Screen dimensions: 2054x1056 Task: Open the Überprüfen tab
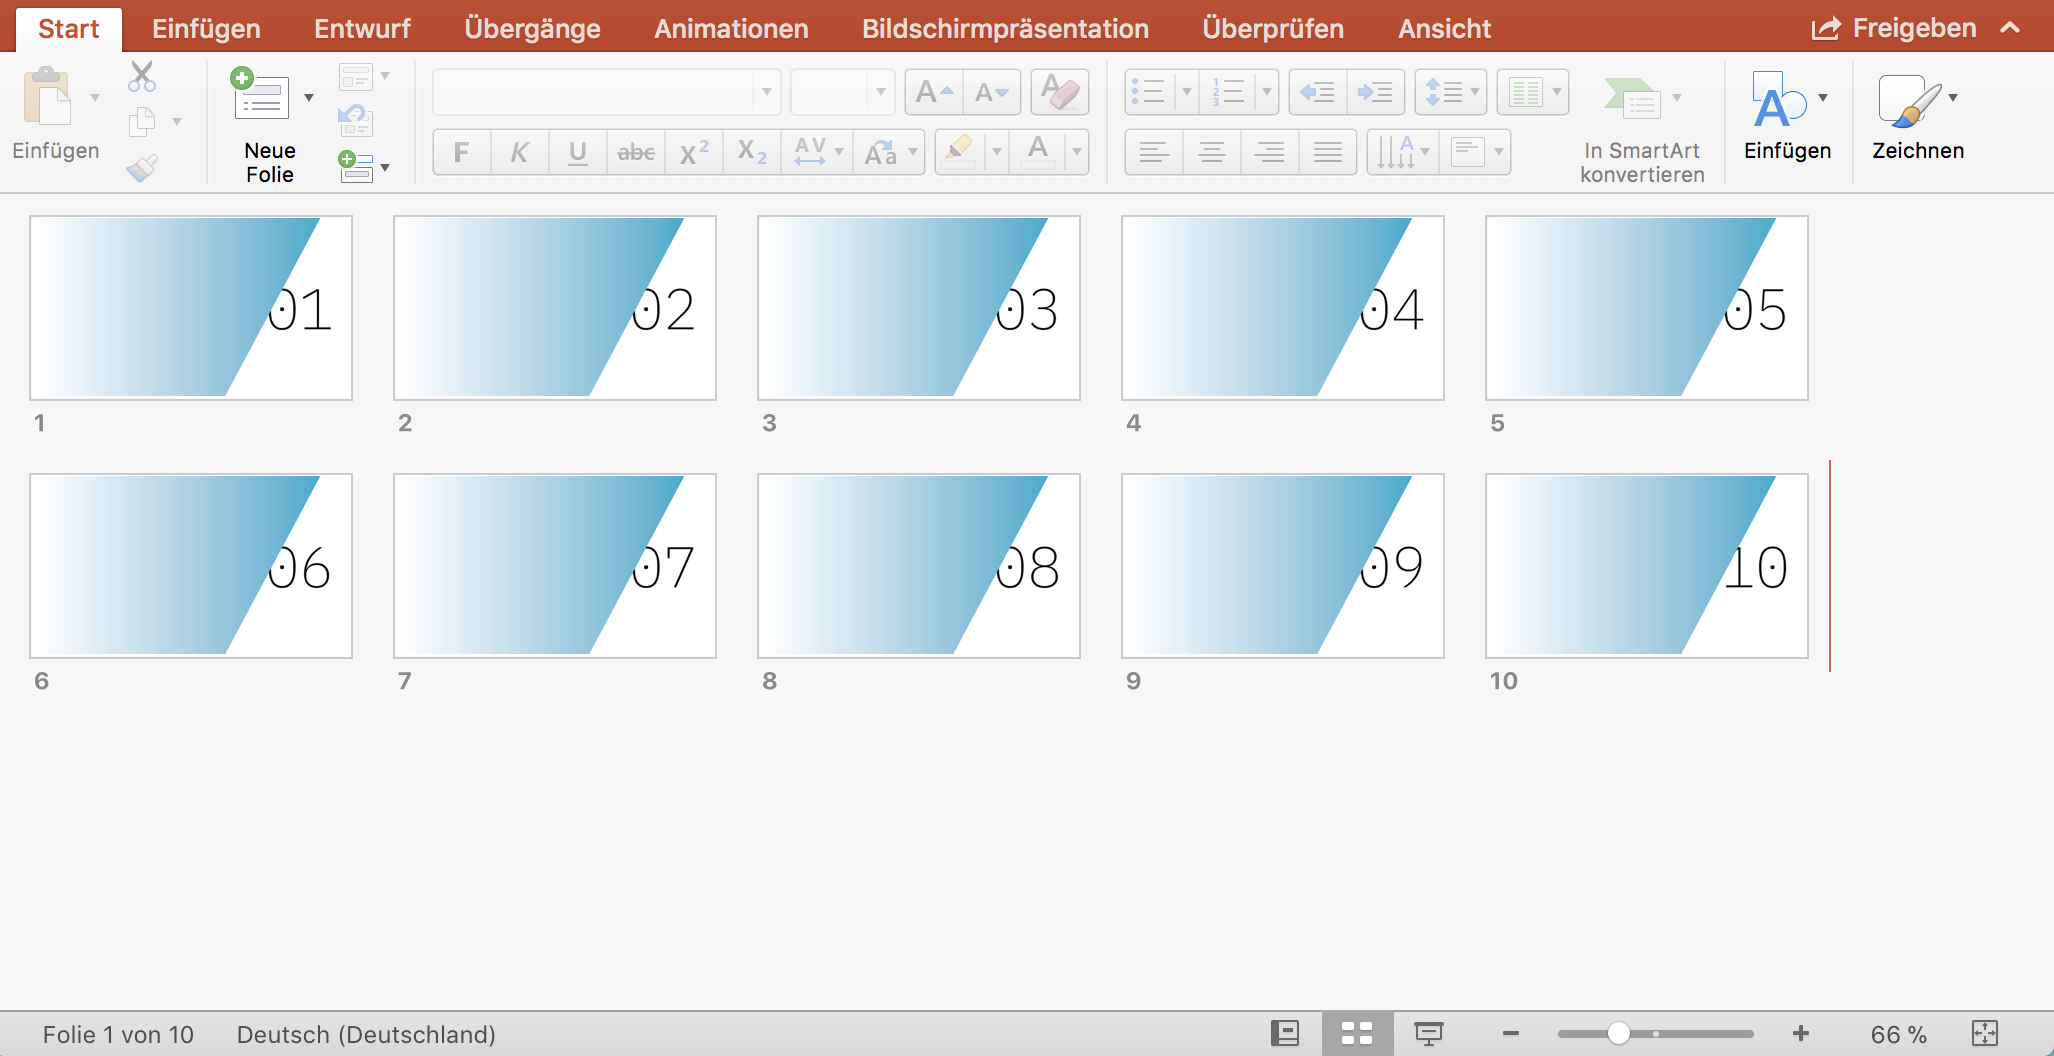[x=1273, y=28]
